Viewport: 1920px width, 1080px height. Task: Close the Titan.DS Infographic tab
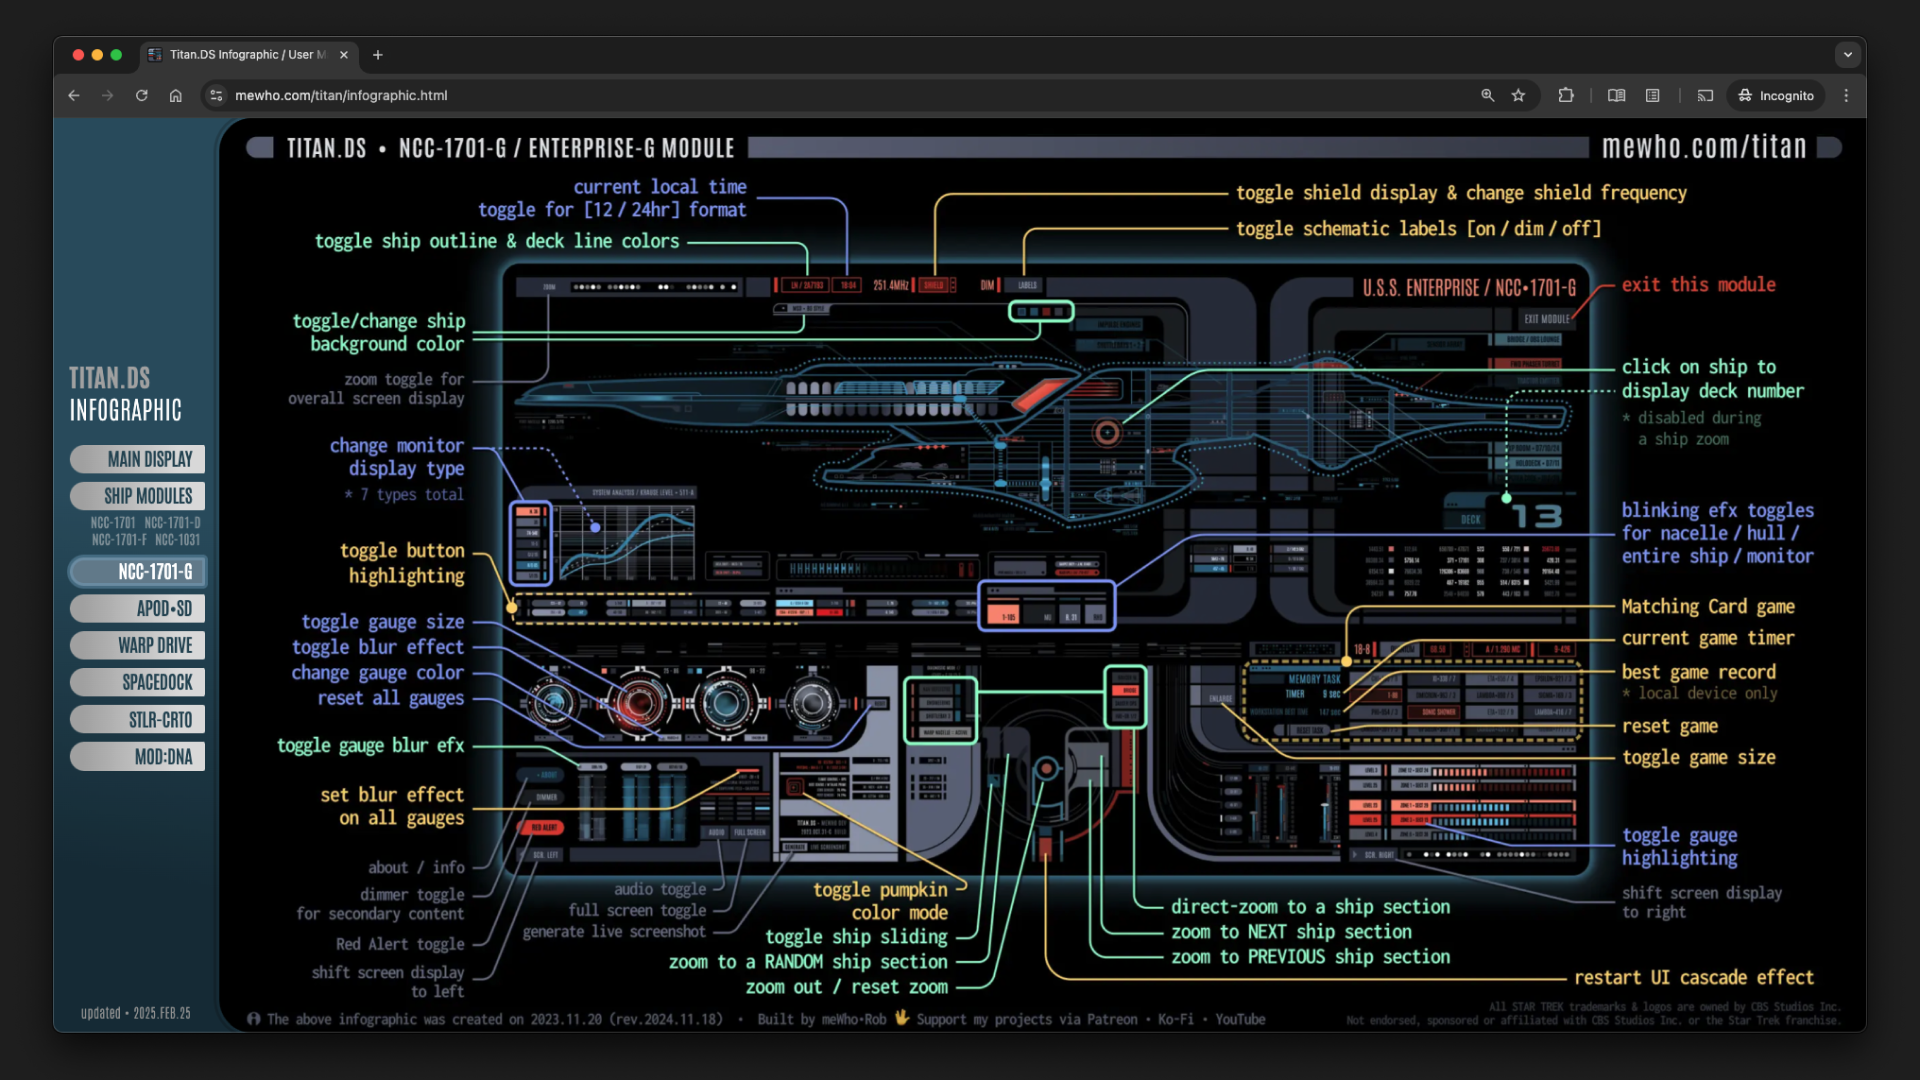pos(344,55)
